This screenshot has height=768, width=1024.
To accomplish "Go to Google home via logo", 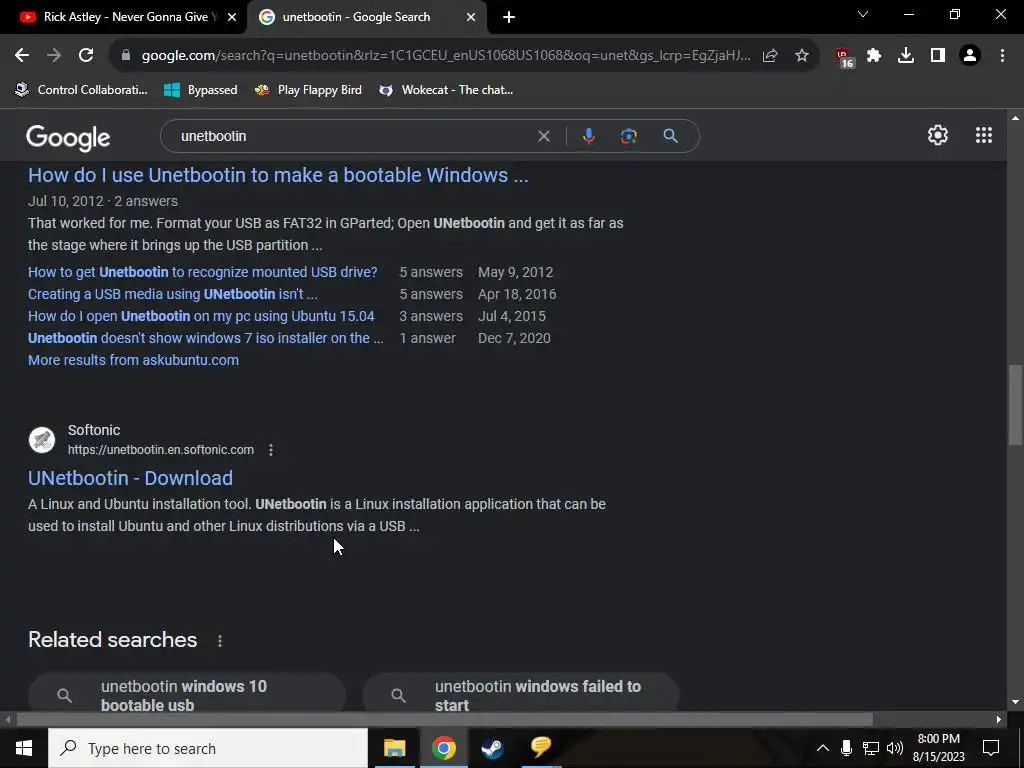I will pyautogui.click(x=68, y=138).
